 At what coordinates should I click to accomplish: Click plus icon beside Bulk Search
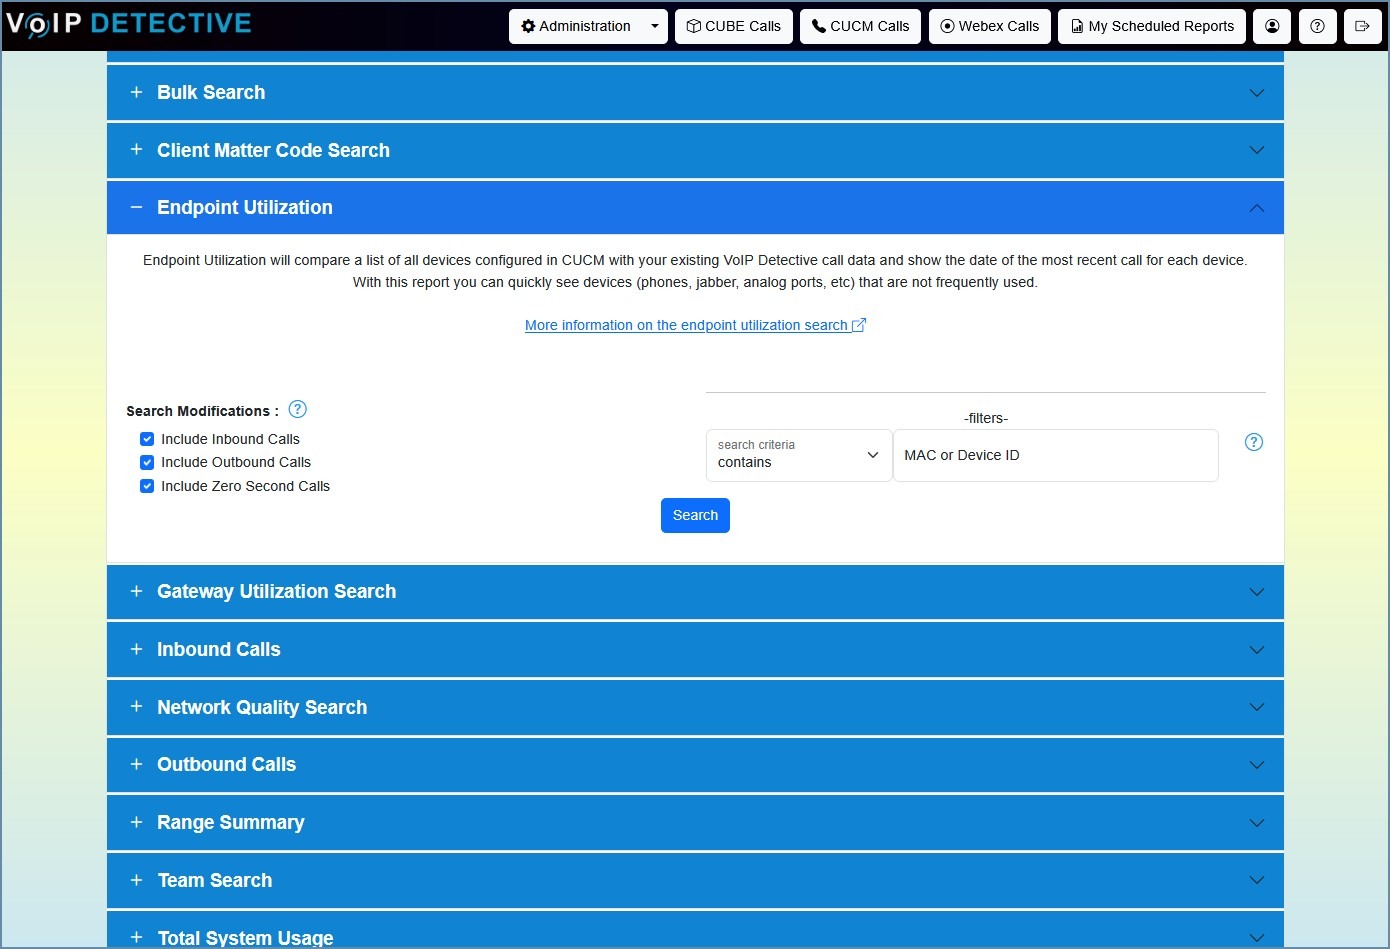coord(136,92)
